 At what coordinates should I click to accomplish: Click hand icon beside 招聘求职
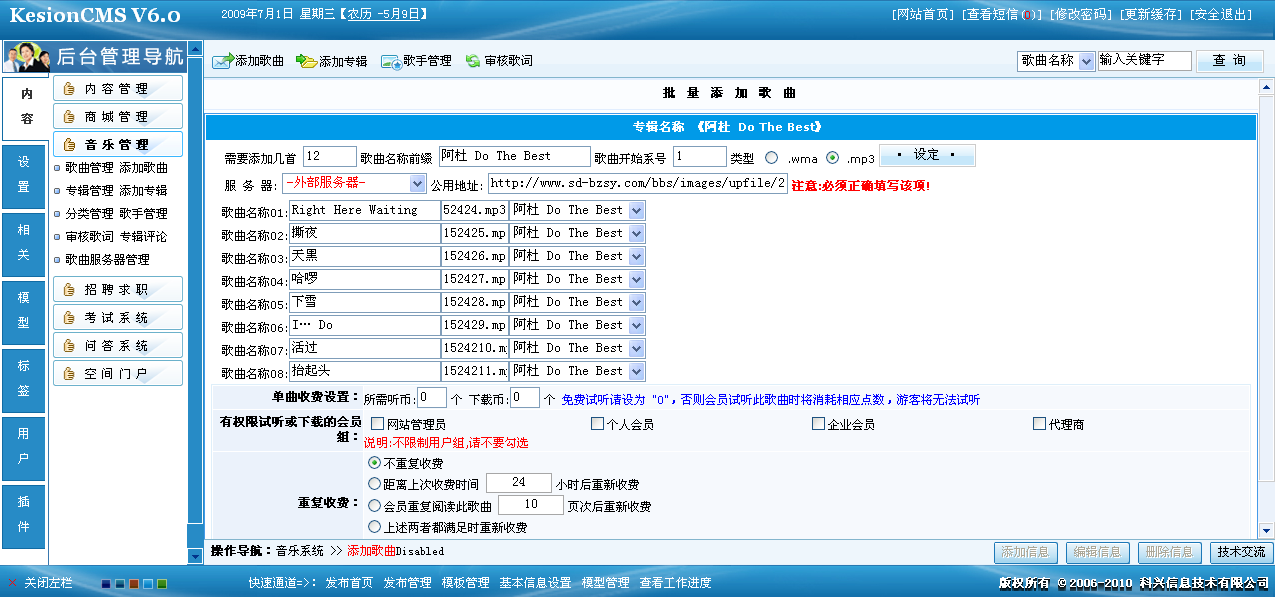(69, 290)
